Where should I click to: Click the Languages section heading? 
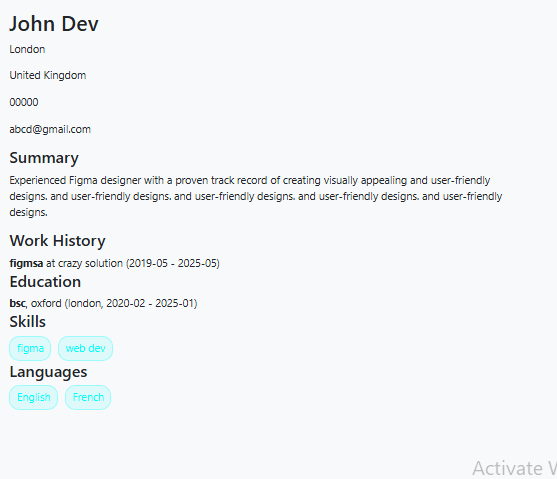(48, 372)
